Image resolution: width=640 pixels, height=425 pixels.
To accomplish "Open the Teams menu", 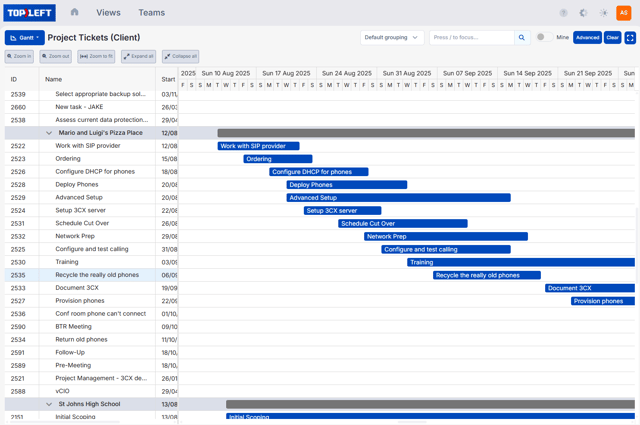I will pyautogui.click(x=151, y=13).
